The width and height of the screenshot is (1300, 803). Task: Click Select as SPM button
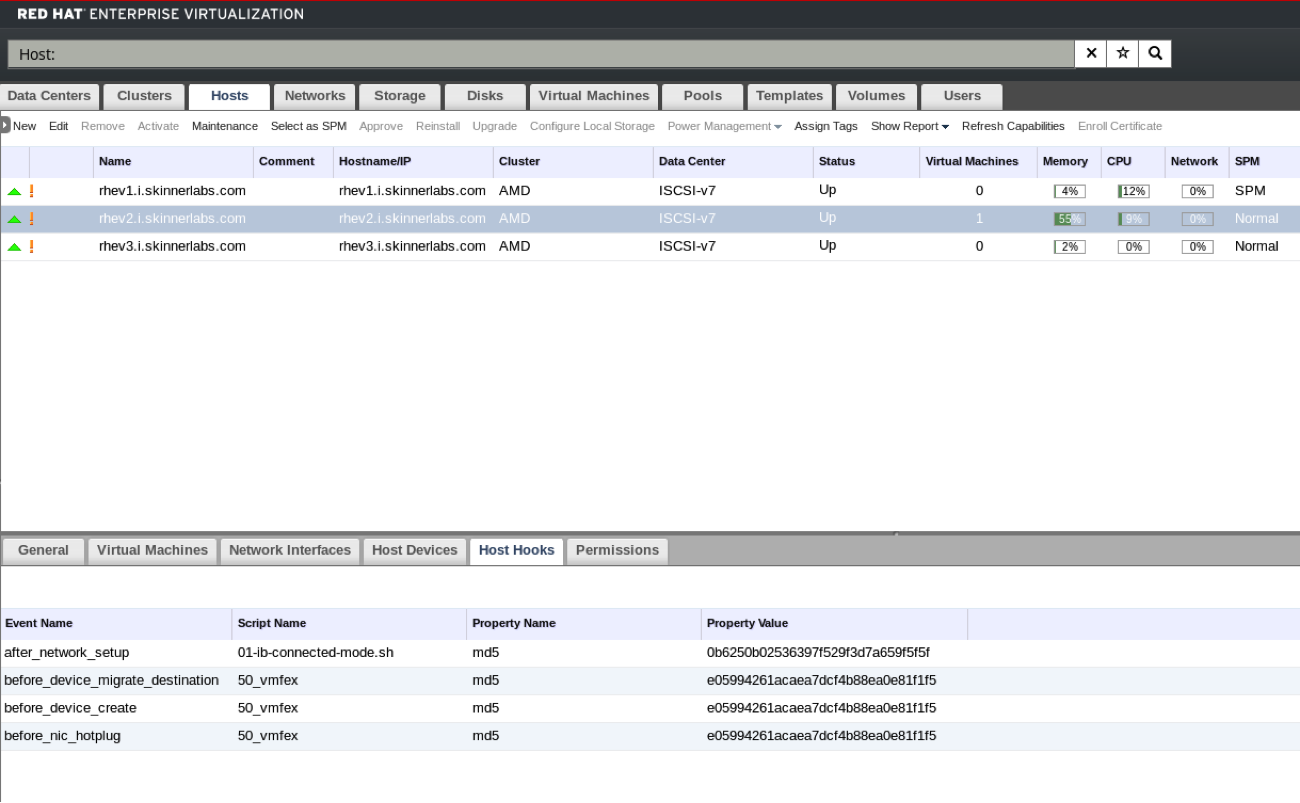(308, 126)
